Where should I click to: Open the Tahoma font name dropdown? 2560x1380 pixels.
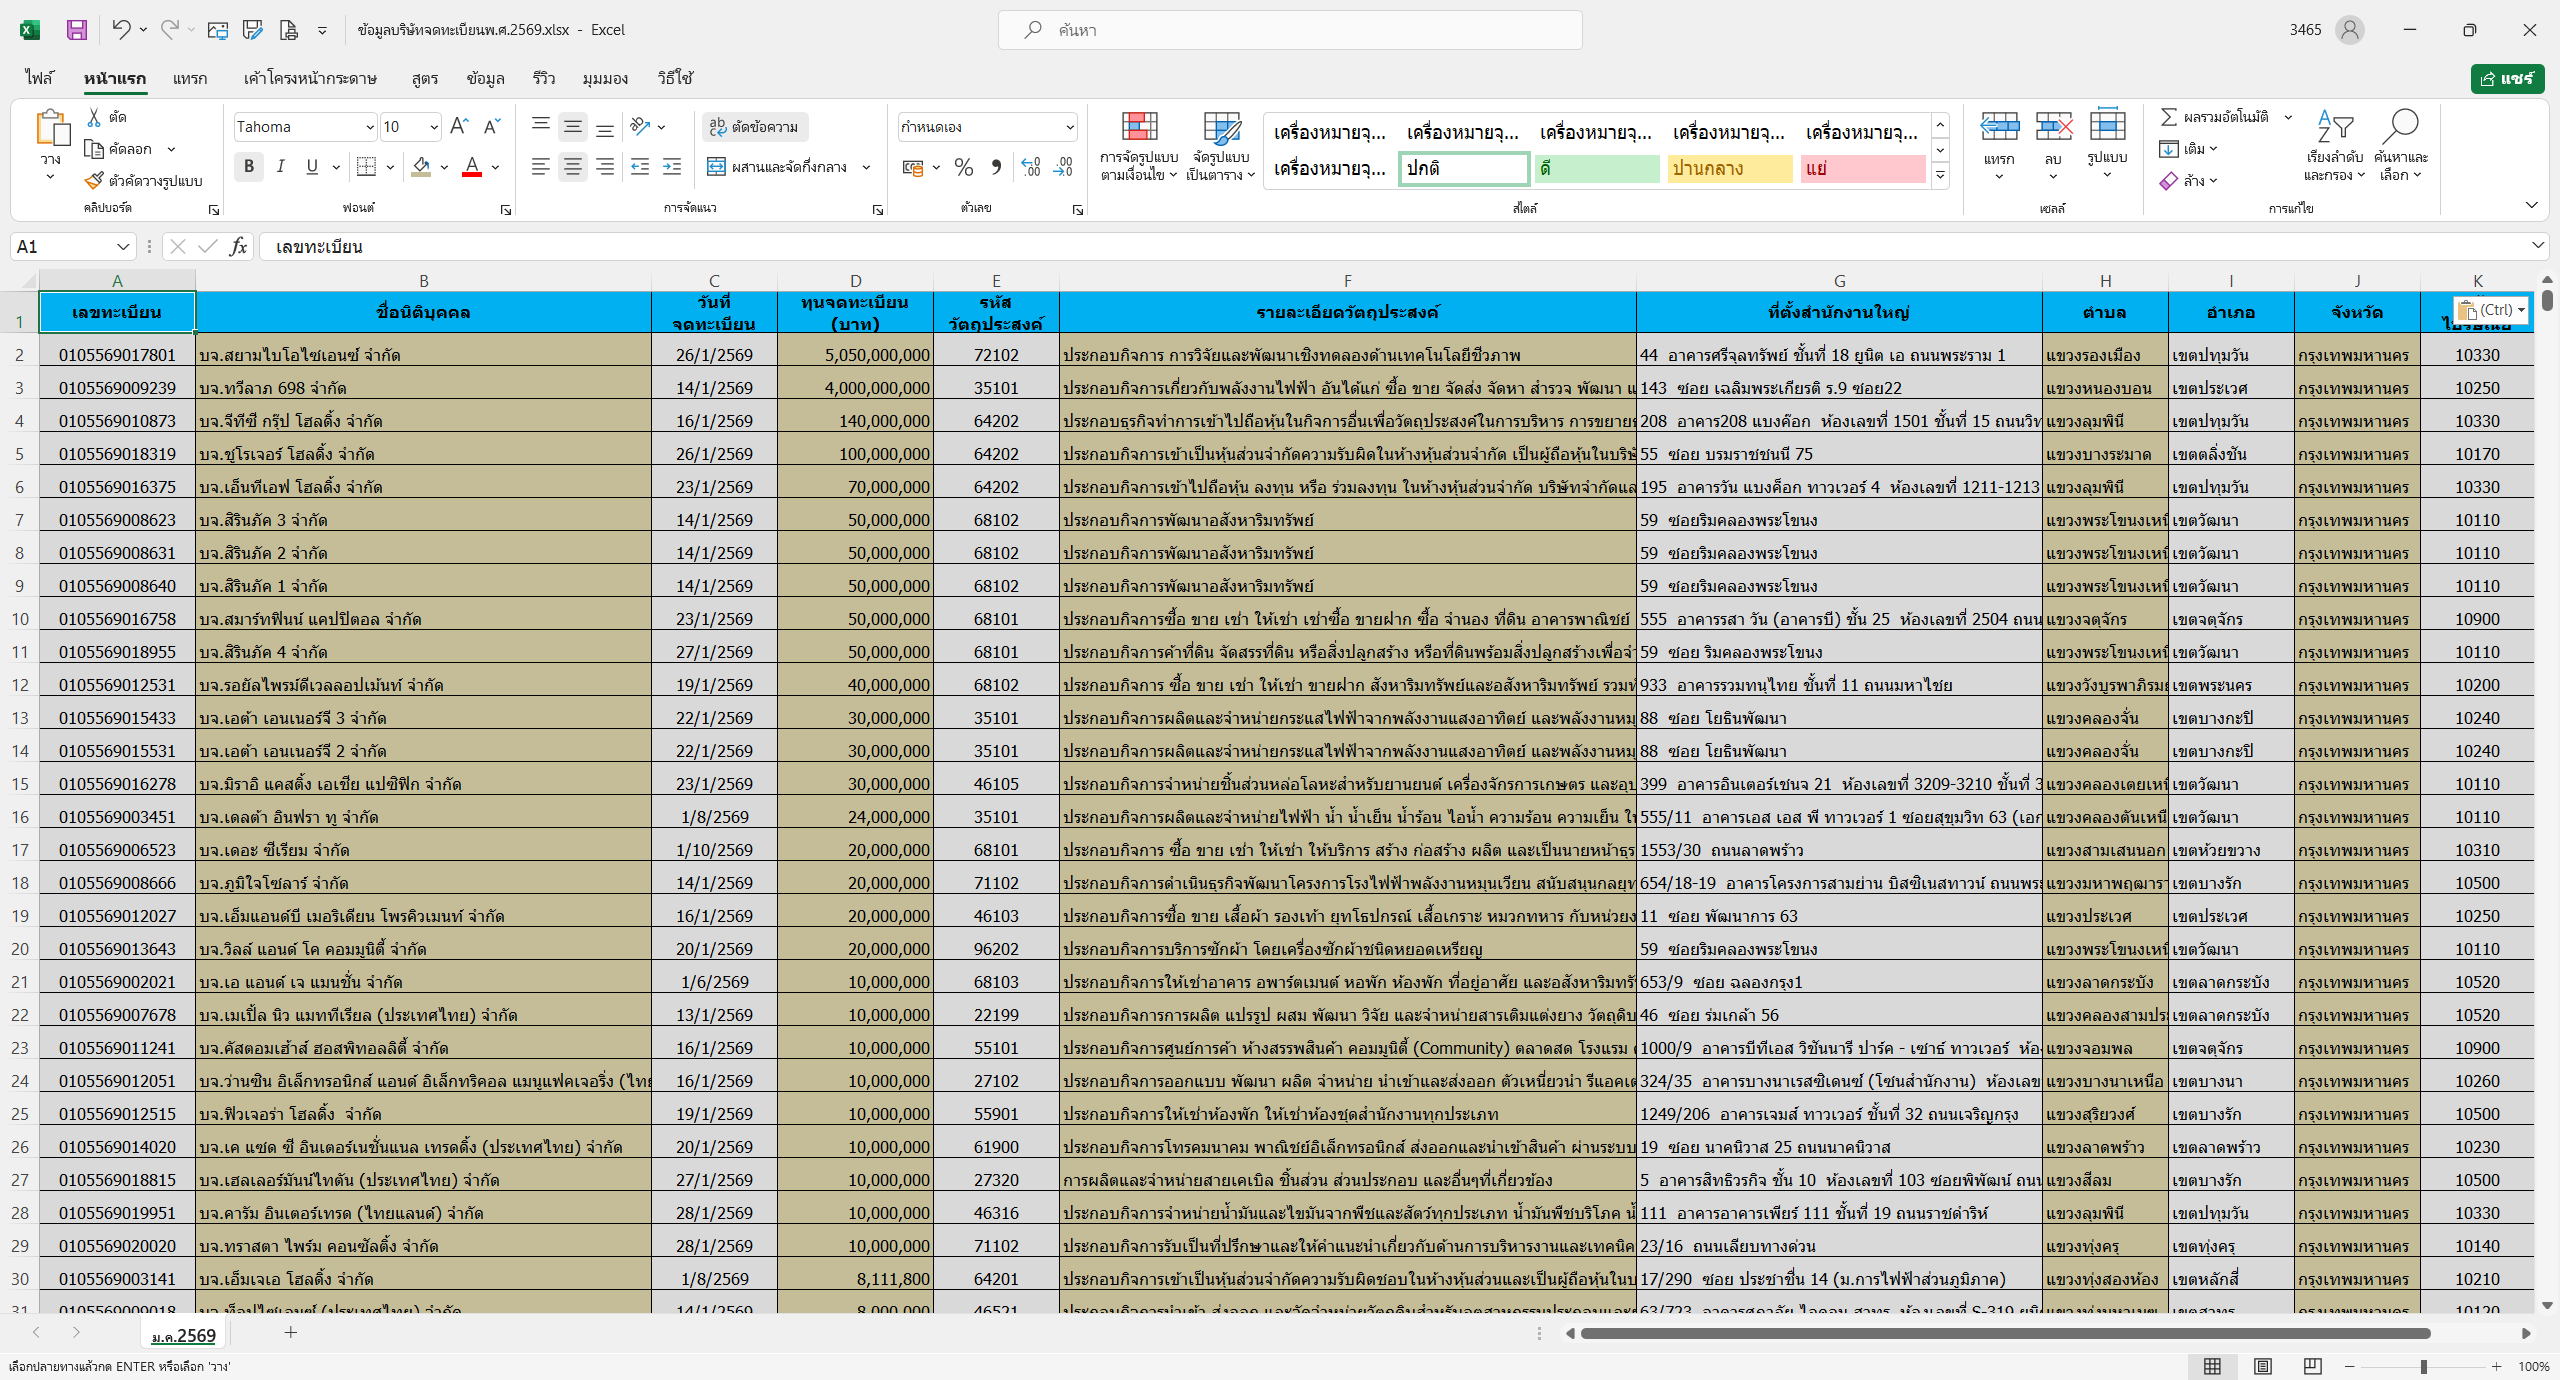[x=369, y=127]
